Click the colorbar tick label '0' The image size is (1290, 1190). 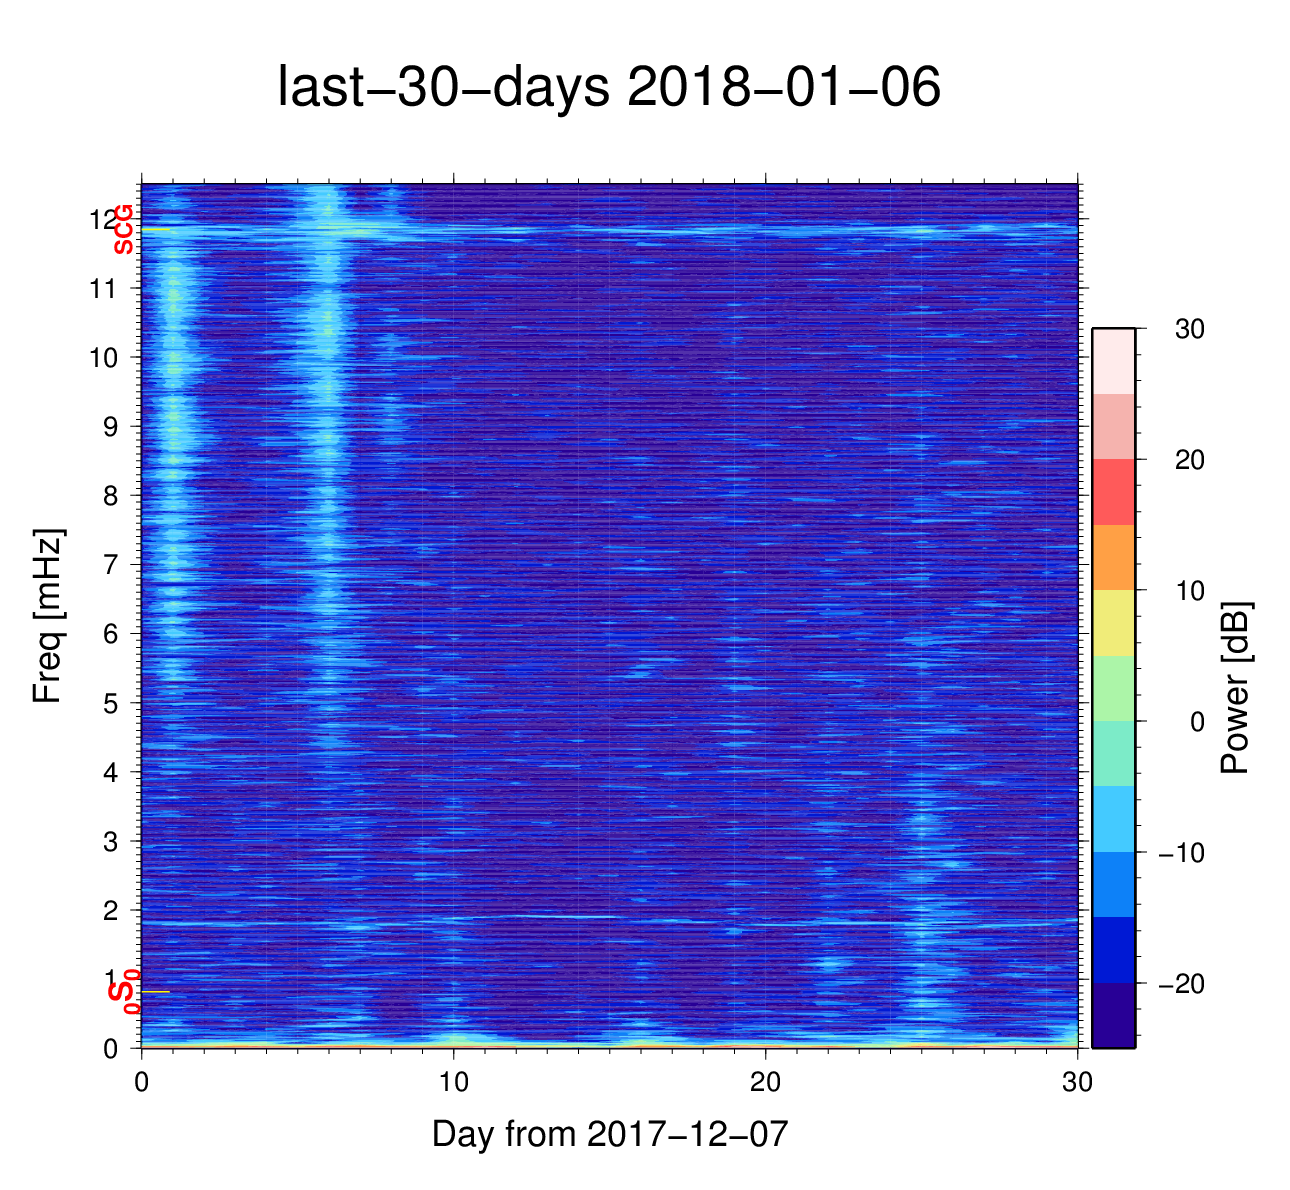pyautogui.click(x=1197, y=722)
